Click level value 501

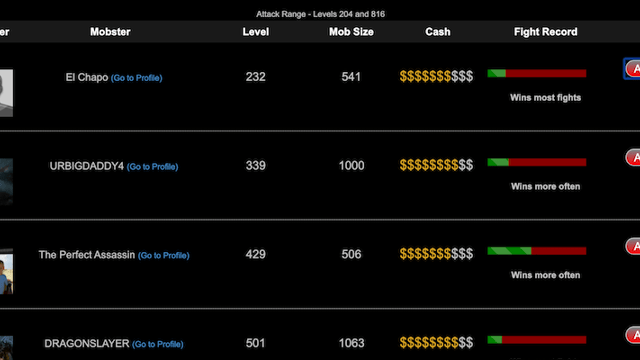point(256,343)
